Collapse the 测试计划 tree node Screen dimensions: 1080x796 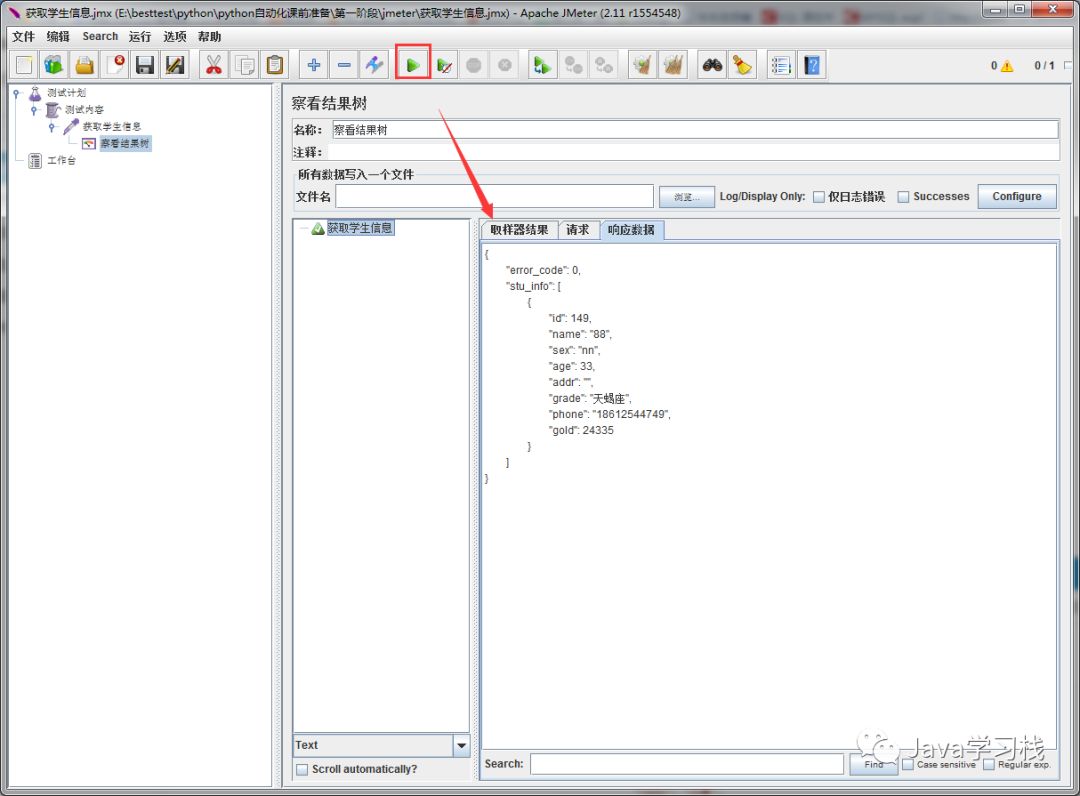pos(16,93)
